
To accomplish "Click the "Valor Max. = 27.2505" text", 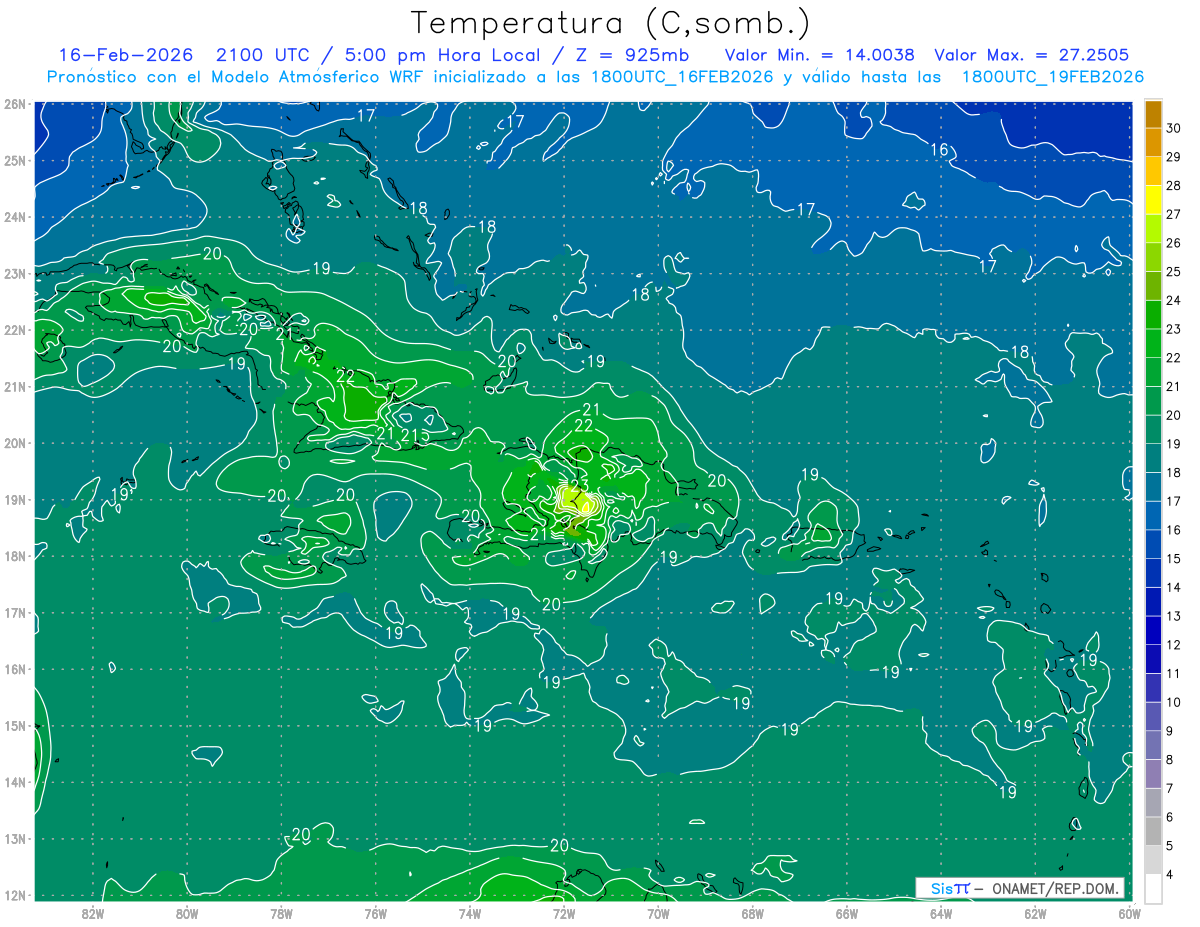I will click(1031, 55).
